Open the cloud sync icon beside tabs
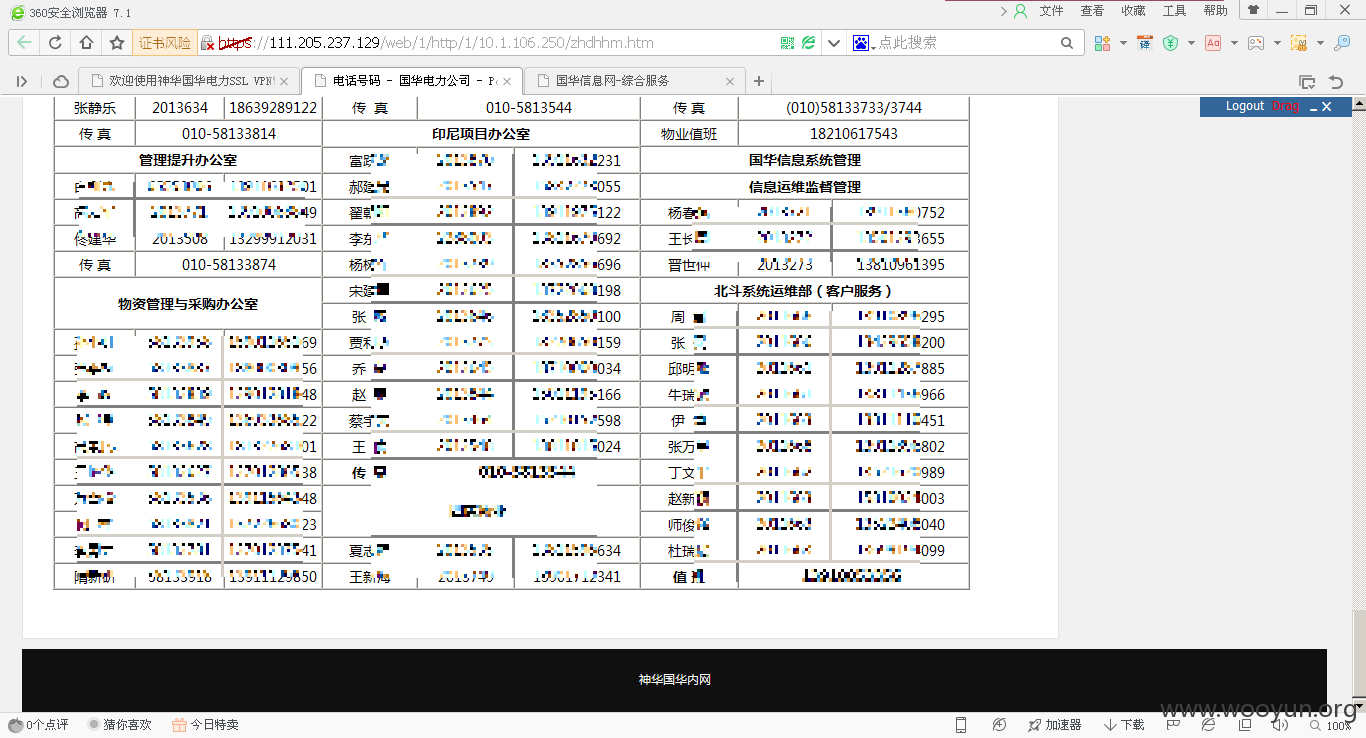Image resolution: width=1366 pixels, height=738 pixels. pyautogui.click(x=61, y=81)
